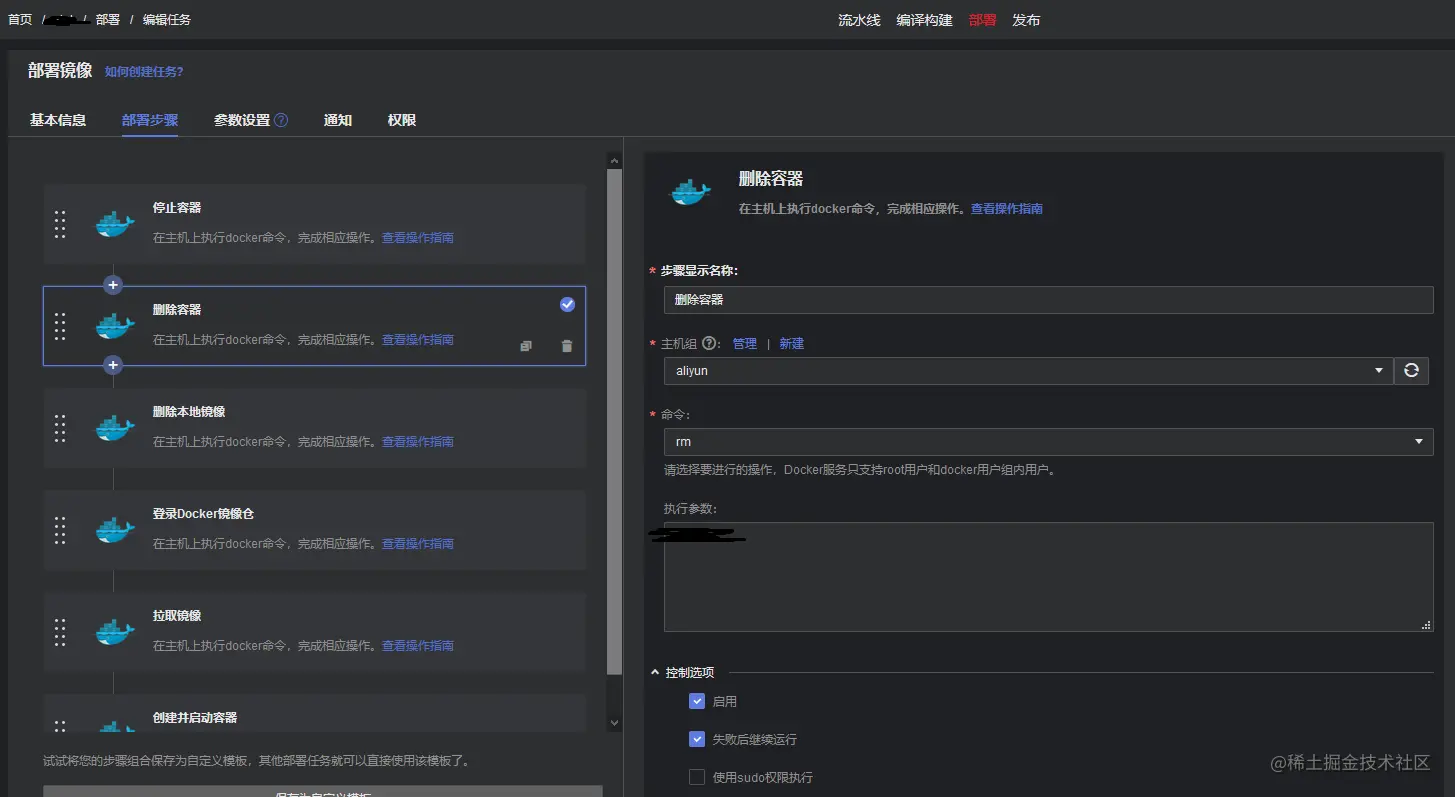Click the help icon beside 主机组 label
The height and width of the screenshot is (797, 1455).
[709, 343]
